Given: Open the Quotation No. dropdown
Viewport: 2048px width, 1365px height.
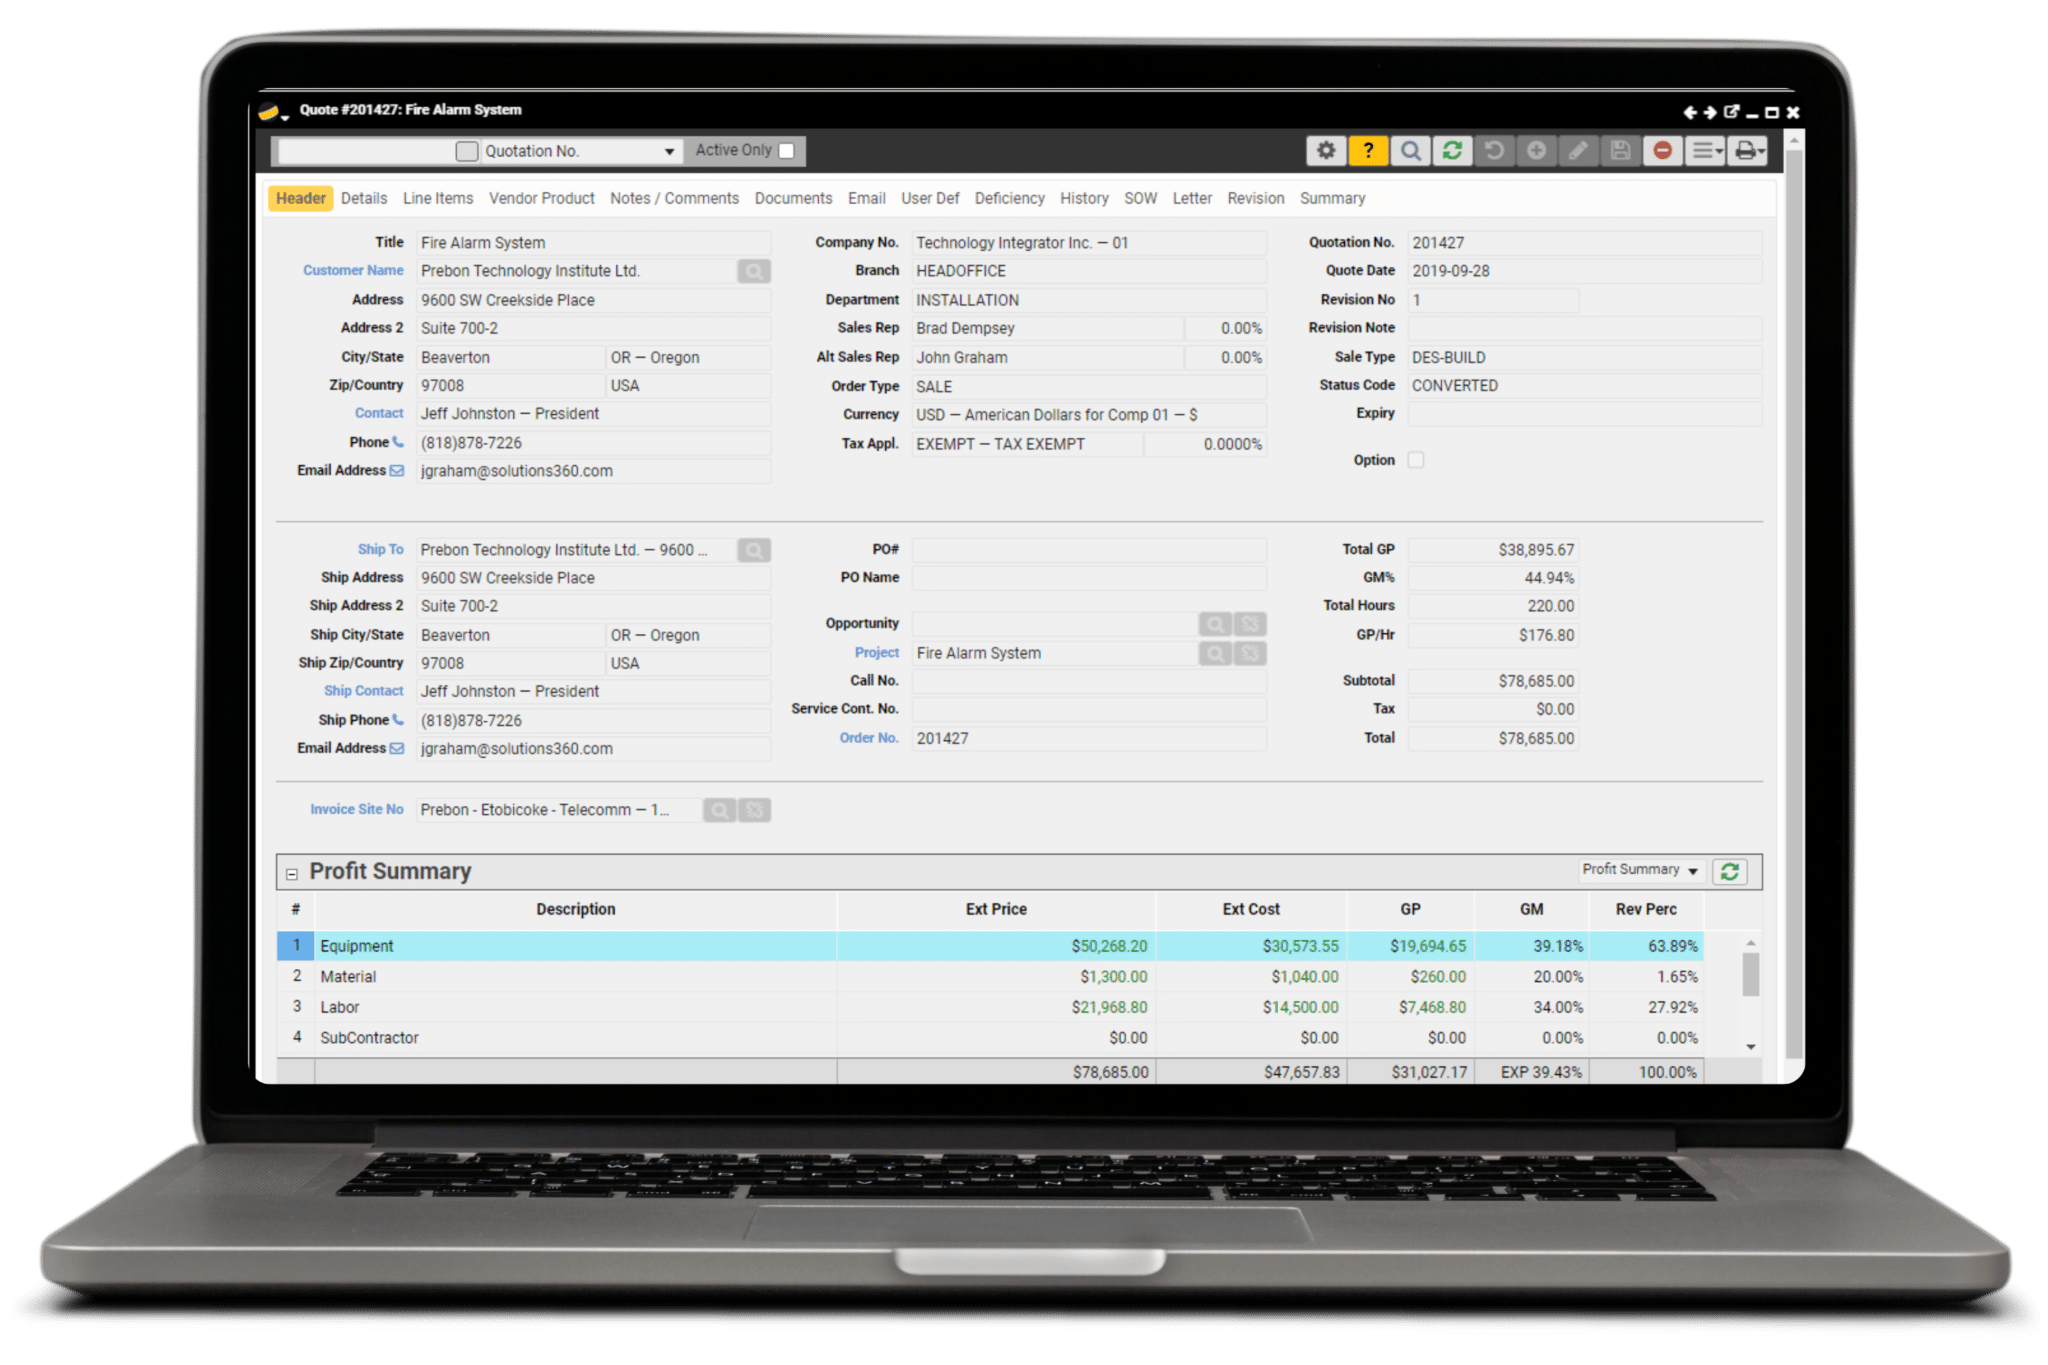Looking at the screenshot, I should tap(669, 152).
